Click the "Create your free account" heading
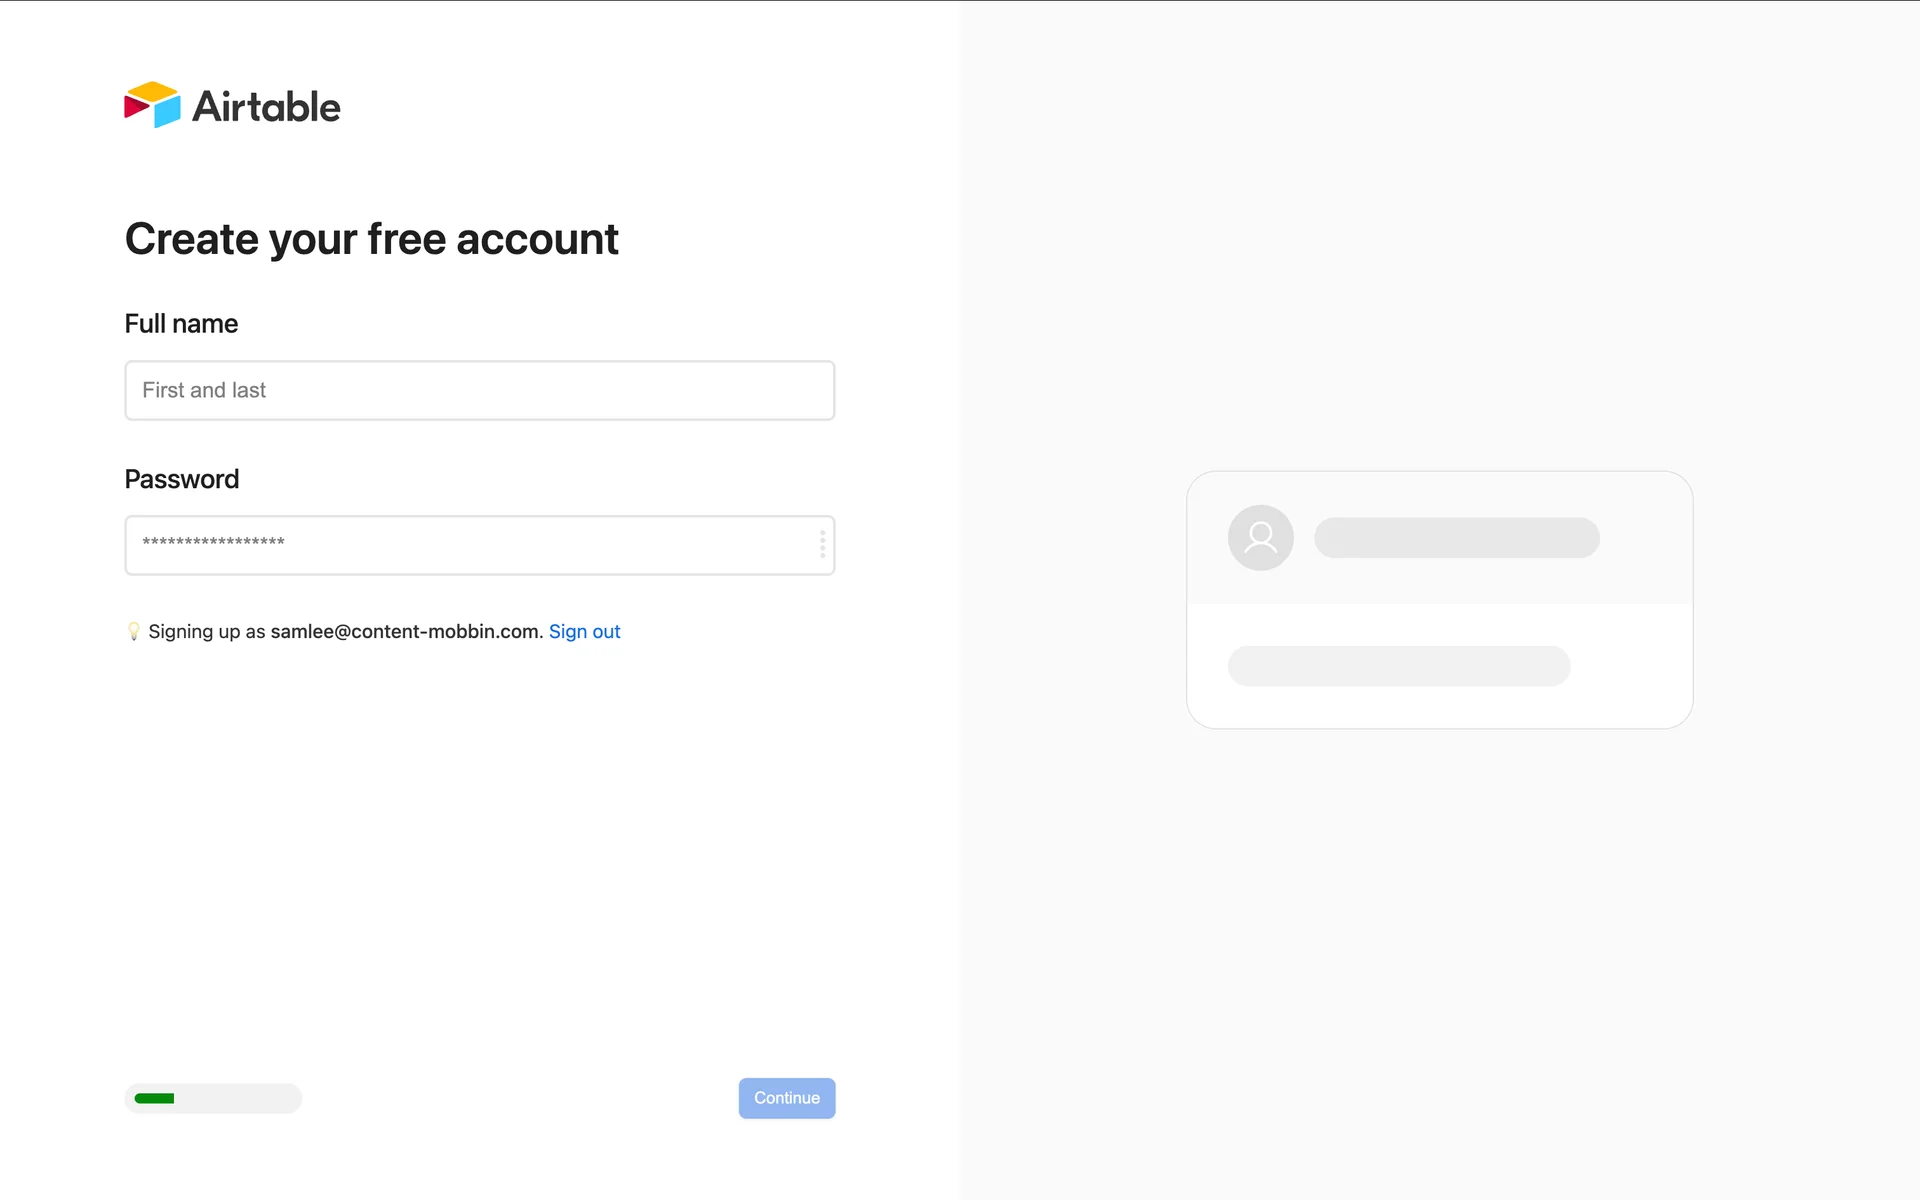 point(371,239)
